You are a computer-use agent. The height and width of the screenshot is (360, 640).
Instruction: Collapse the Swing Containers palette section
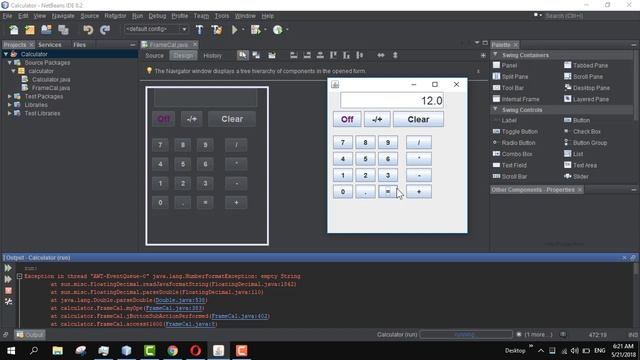tap(496, 55)
